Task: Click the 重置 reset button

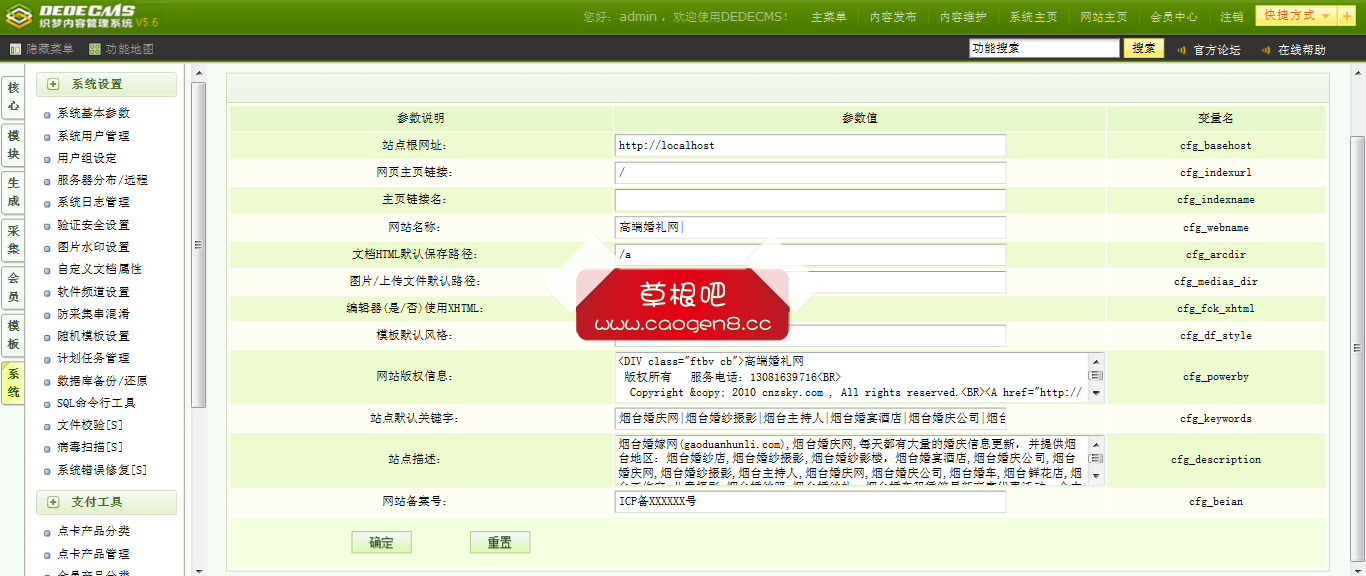Action: (x=500, y=541)
